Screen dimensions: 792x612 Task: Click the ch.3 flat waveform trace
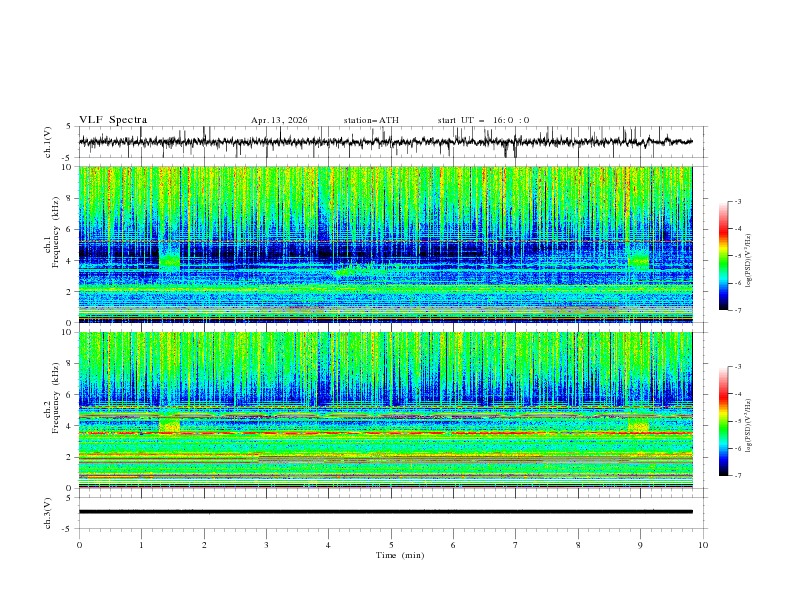point(385,512)
